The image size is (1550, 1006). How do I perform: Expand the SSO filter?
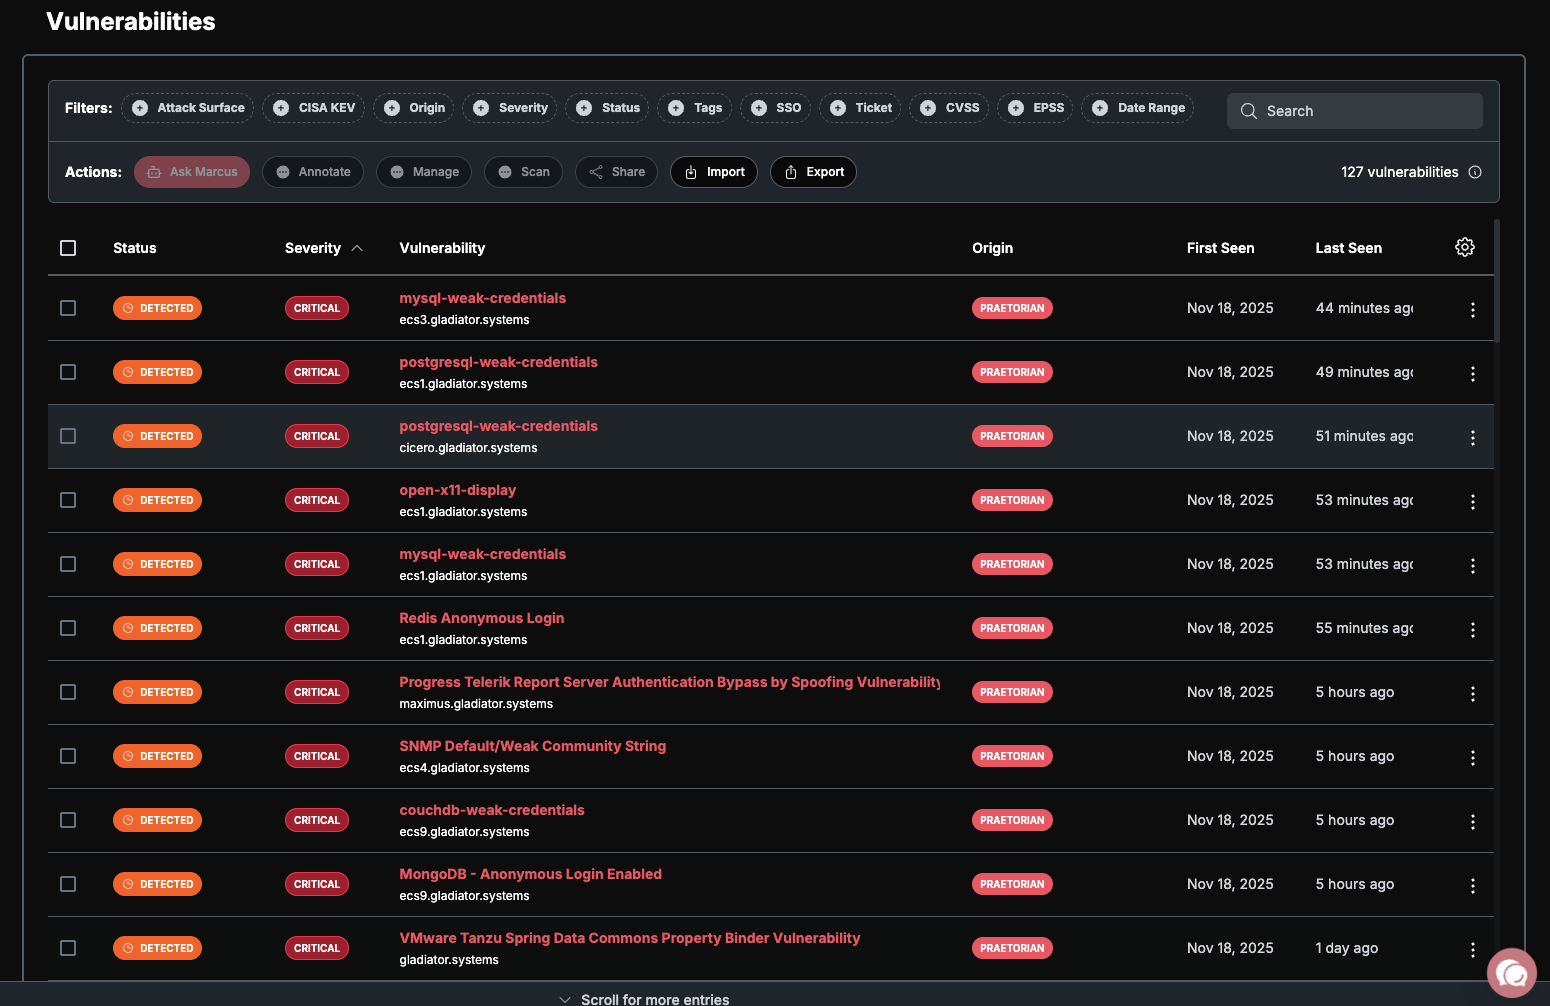[776, 108]
